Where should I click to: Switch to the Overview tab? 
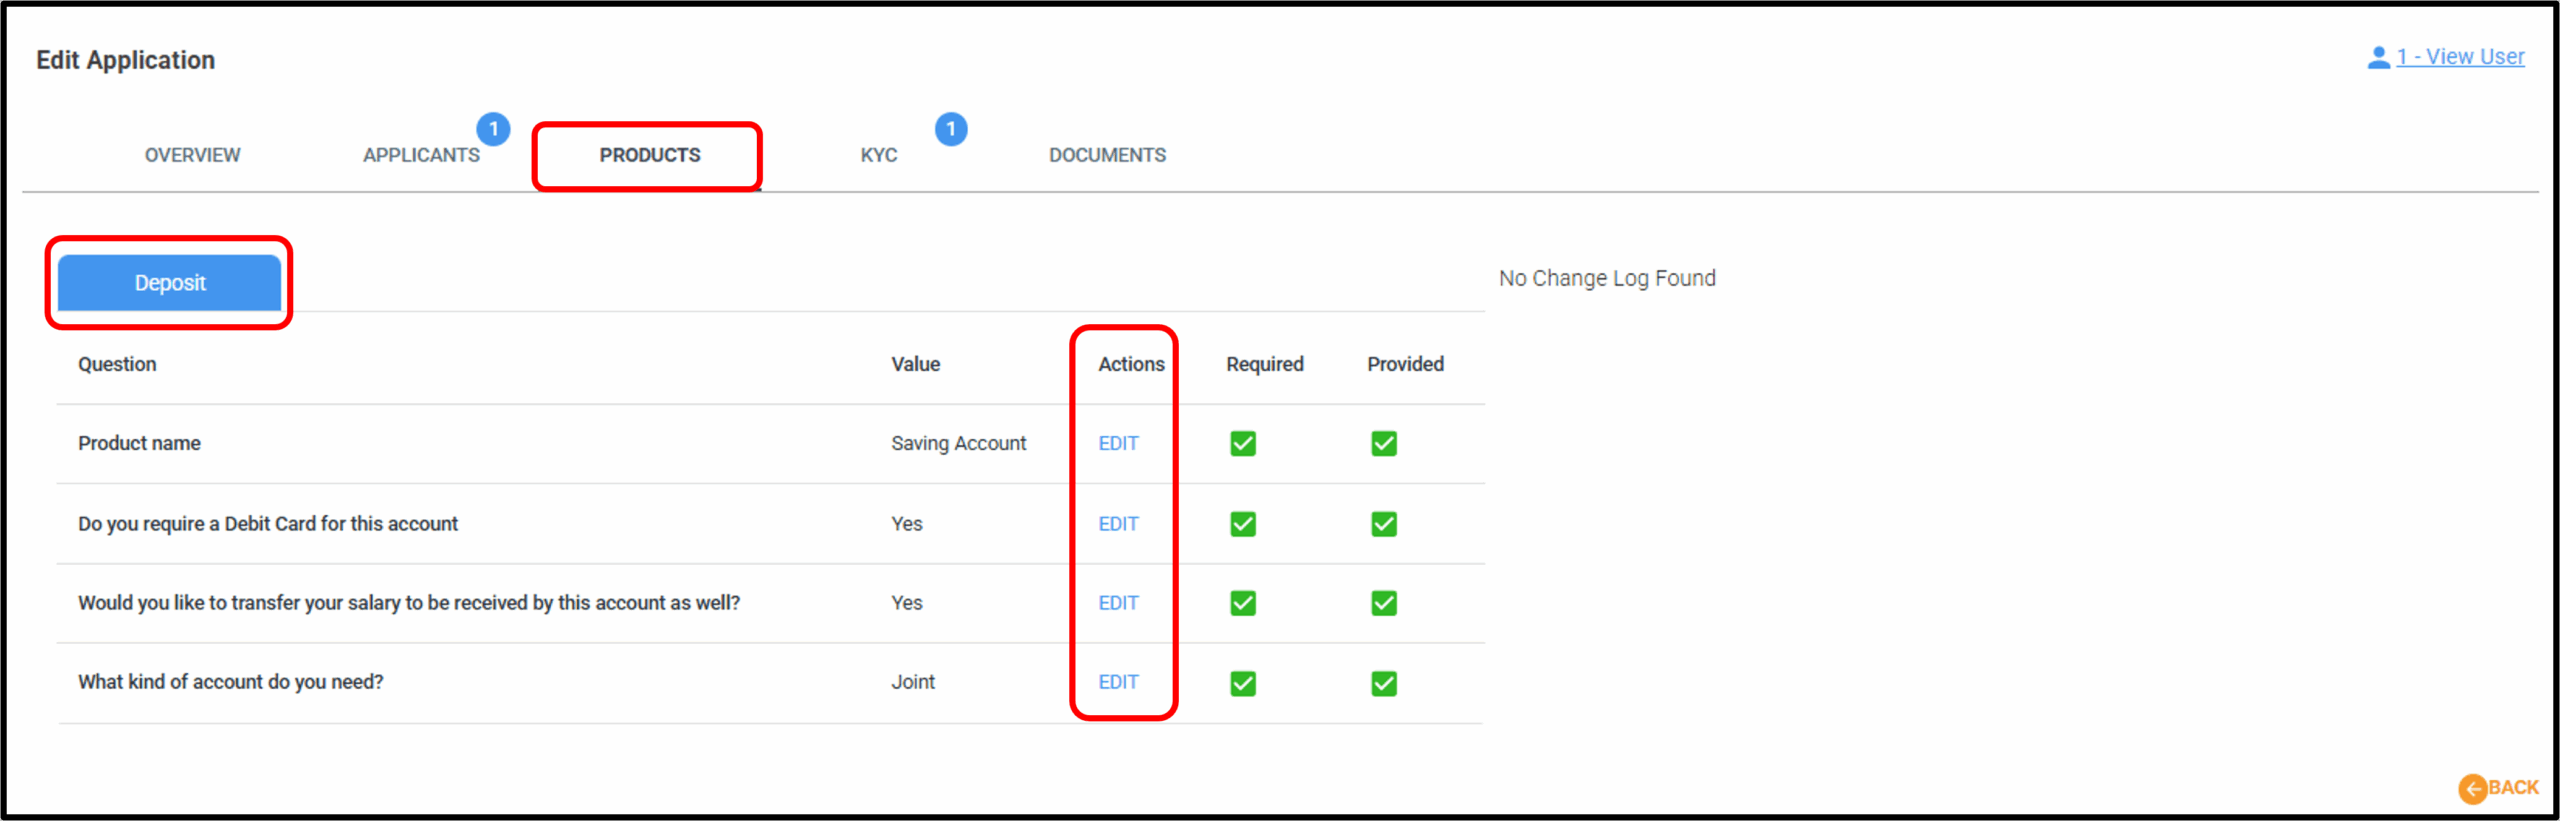point(192,155)
